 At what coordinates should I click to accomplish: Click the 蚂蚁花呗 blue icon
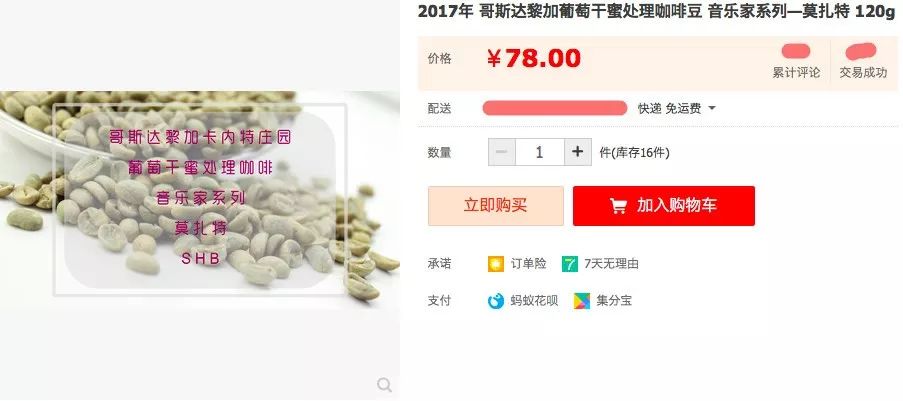(x=495, y=301)
